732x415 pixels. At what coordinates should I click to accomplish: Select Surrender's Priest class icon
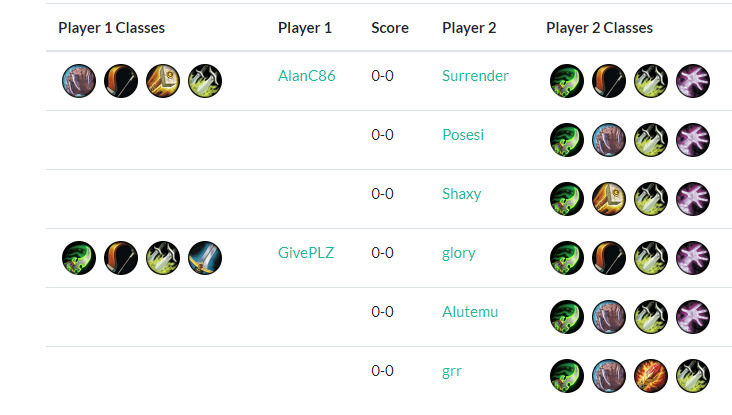pyautogui.click(x=693, y=81)
